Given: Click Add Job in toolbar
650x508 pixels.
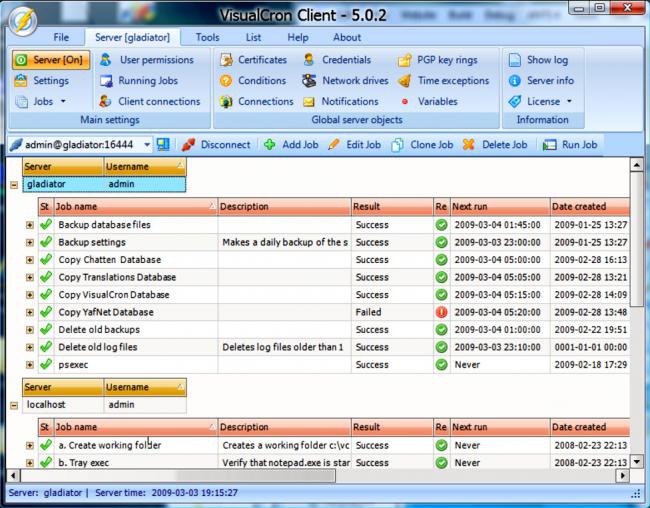Looking at the screenshot, I should (291, 145).
